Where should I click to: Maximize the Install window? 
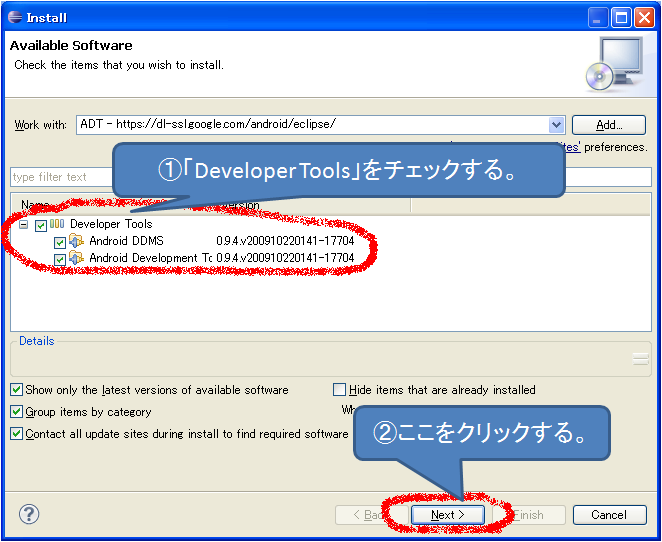click(x=621, y=18)
